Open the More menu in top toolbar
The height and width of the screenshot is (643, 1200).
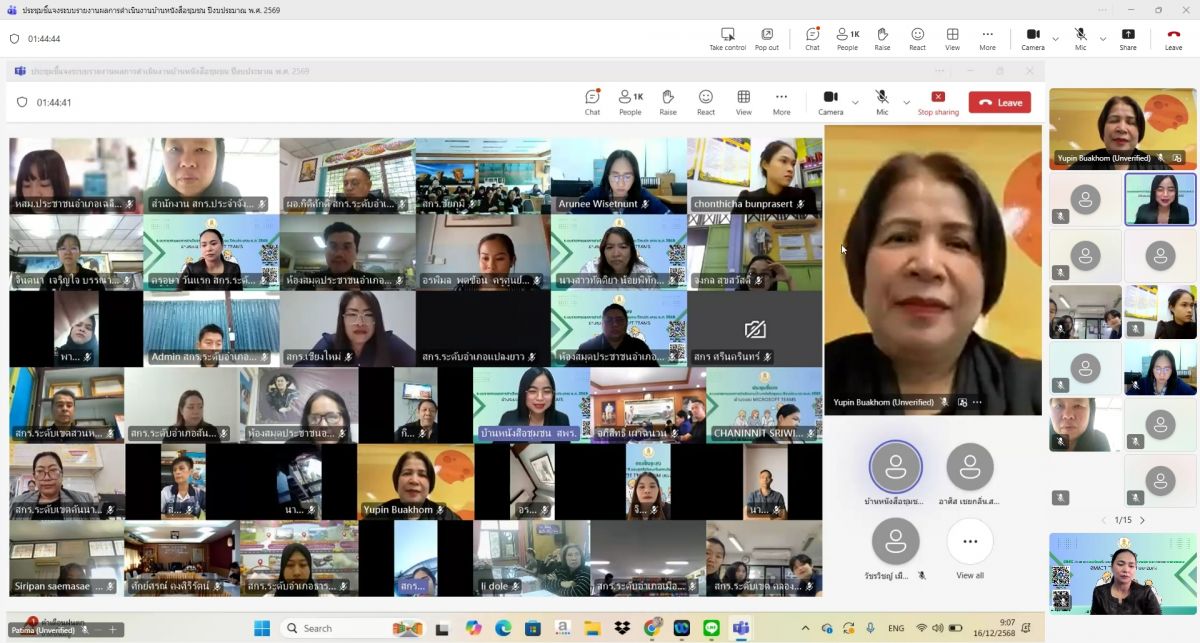coord(987,38)
